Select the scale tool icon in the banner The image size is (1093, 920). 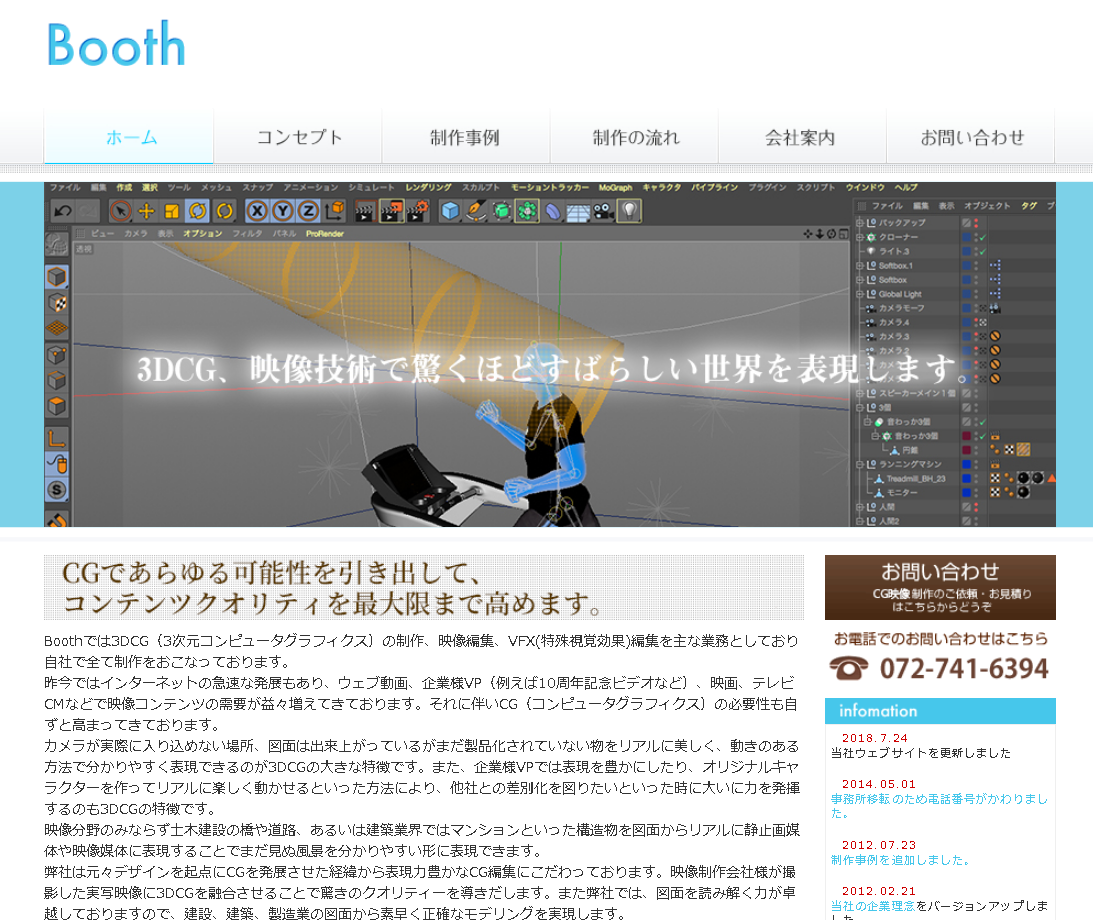point(171,210)
